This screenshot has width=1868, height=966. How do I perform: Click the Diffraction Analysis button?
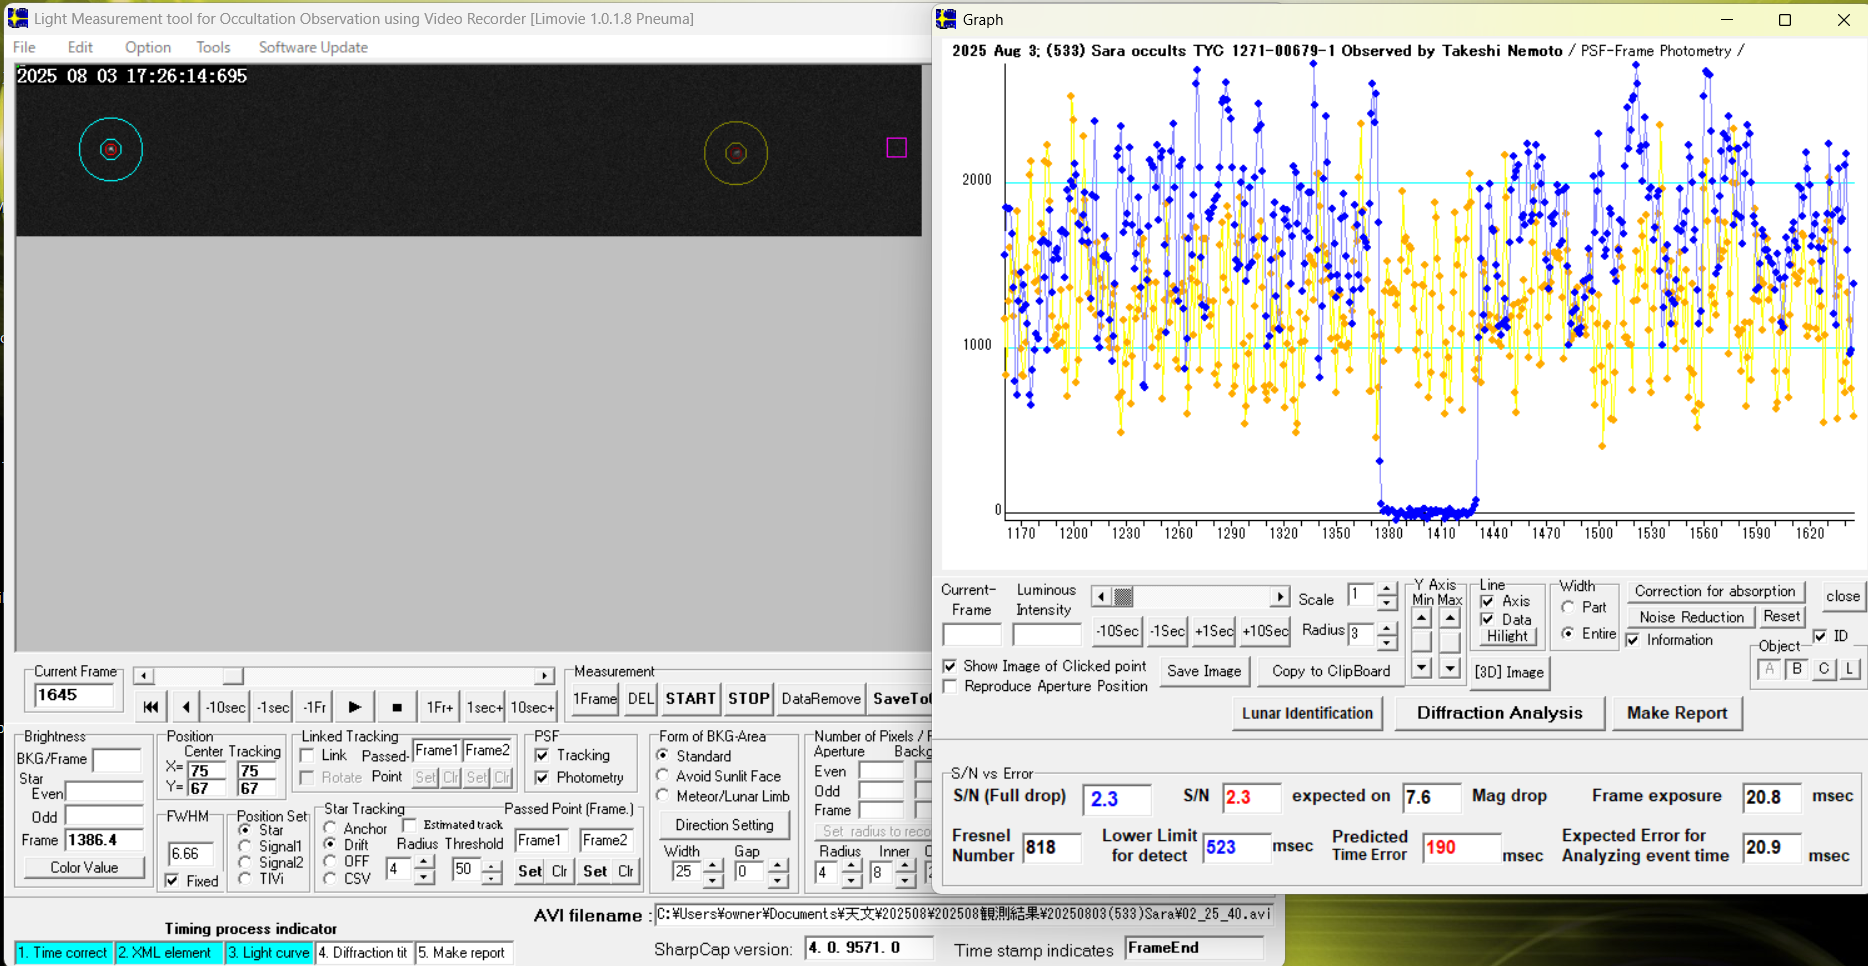pyautogui.click(x=1498, y=713)
